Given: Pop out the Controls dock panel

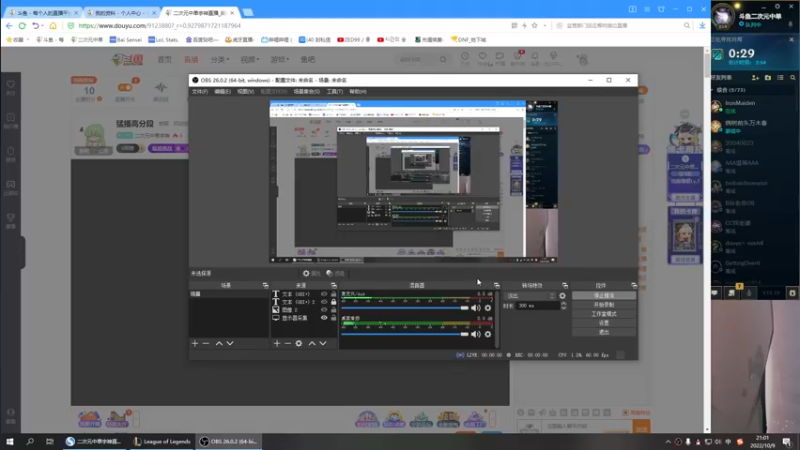Looking at the screenshot, I should click(x=634, y=285).
